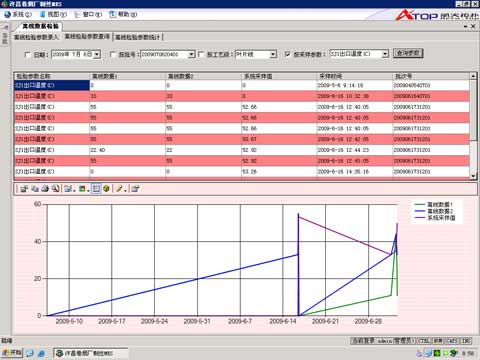480x360 pixels.
Task: Expand the batch number combo box
Action: (191, 54)
